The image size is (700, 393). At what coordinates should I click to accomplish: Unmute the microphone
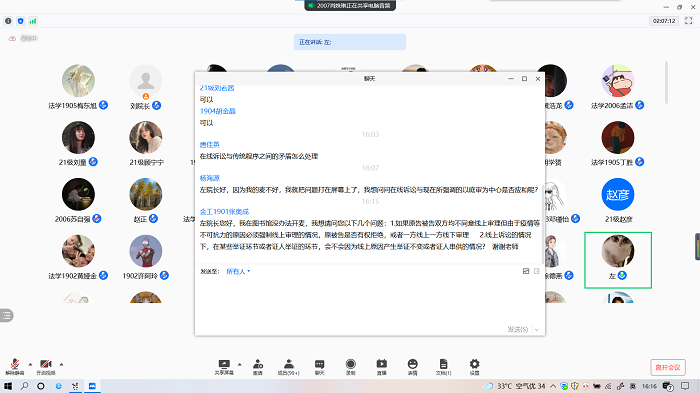[15, 367]
